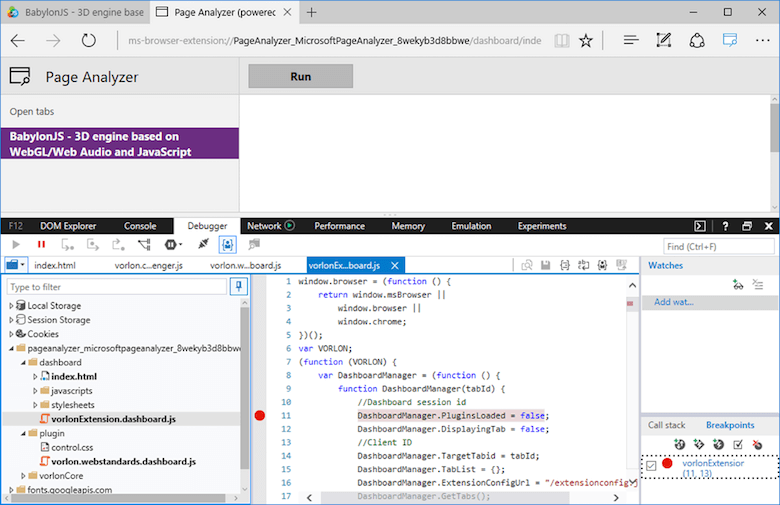The width and height of the screenshot is (780, 505).
Task: Click the Add watch link
Action: [673, 302]
